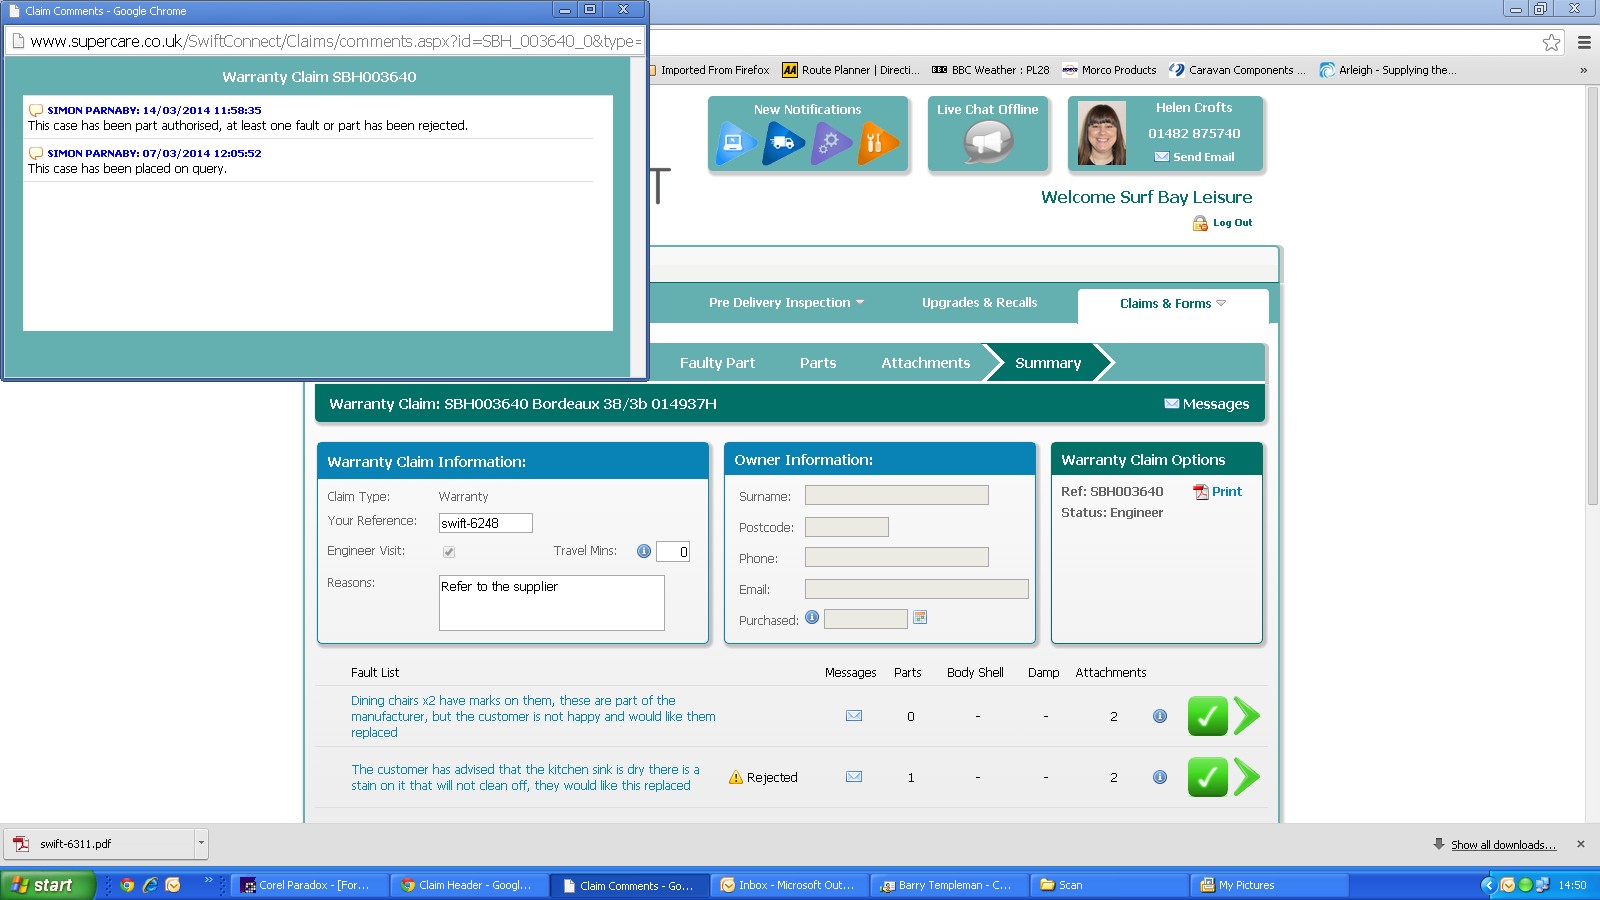
Task: Click Helen Crofts' contact photo
Action: click(x=1102, y=133)
